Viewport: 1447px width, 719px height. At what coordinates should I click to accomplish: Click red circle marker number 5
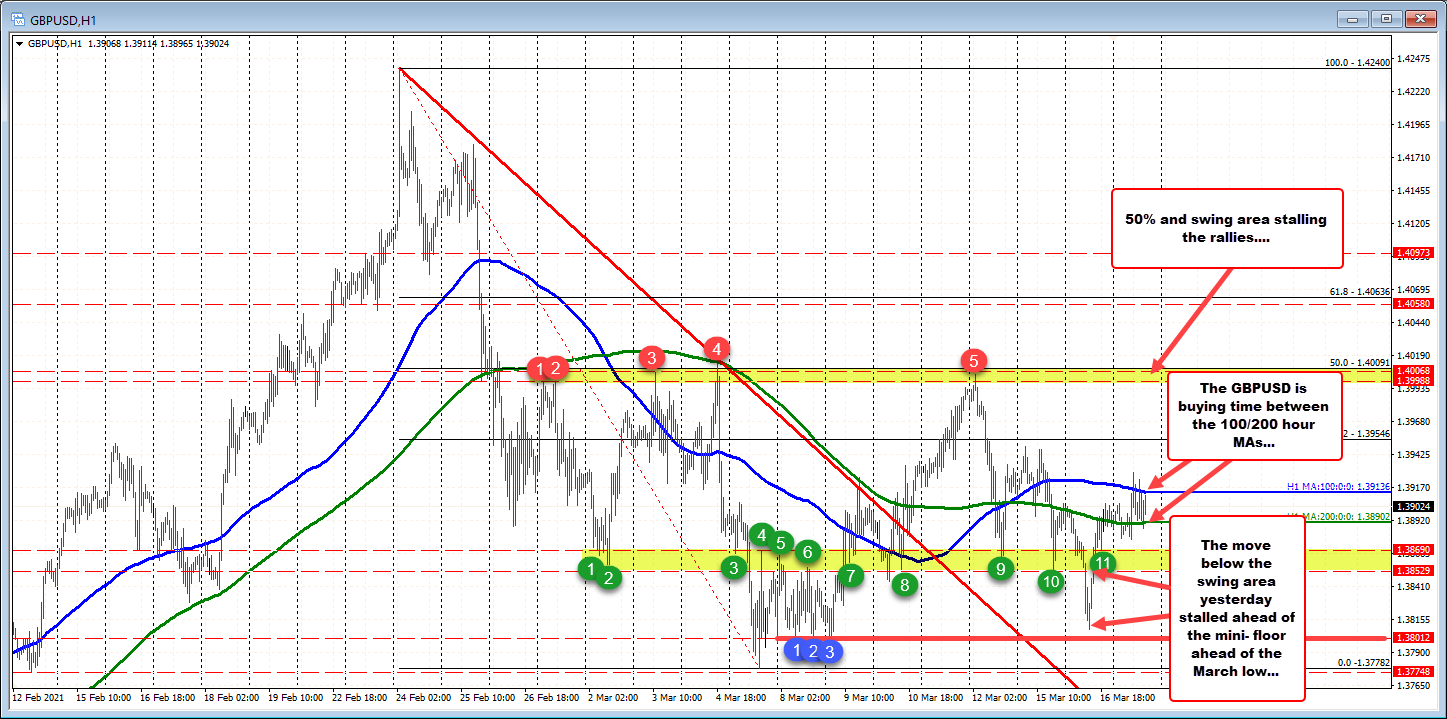tap(973, 360)
